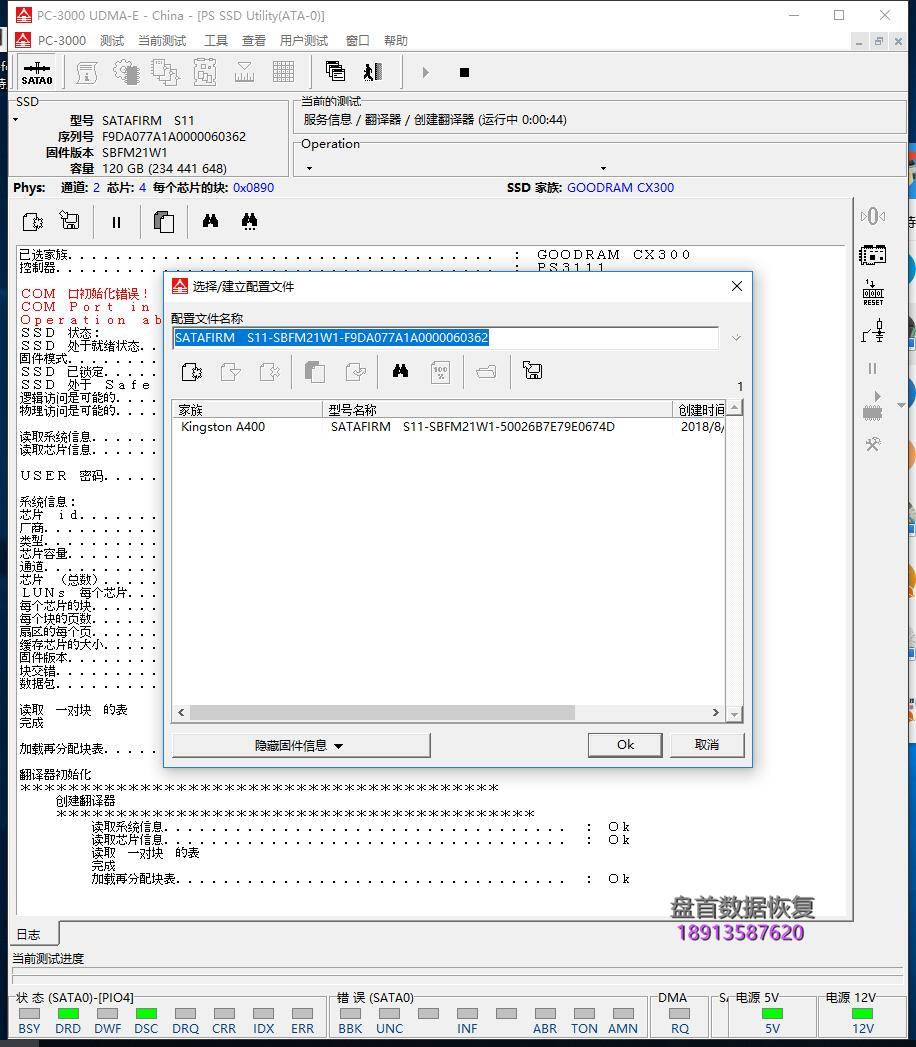Click the binoculars search icon in dialog toolbar
Image resolution: width=916 pixels, height=1047 pixels.
[x=400, y=371]
